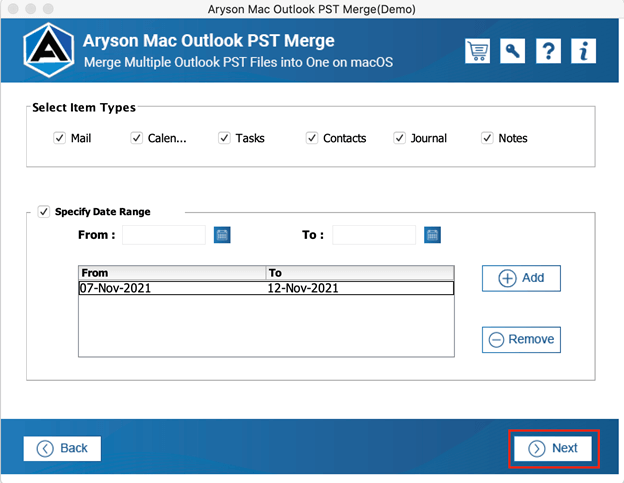Toggle the Tasks checkbox

[x=224, y=138]
